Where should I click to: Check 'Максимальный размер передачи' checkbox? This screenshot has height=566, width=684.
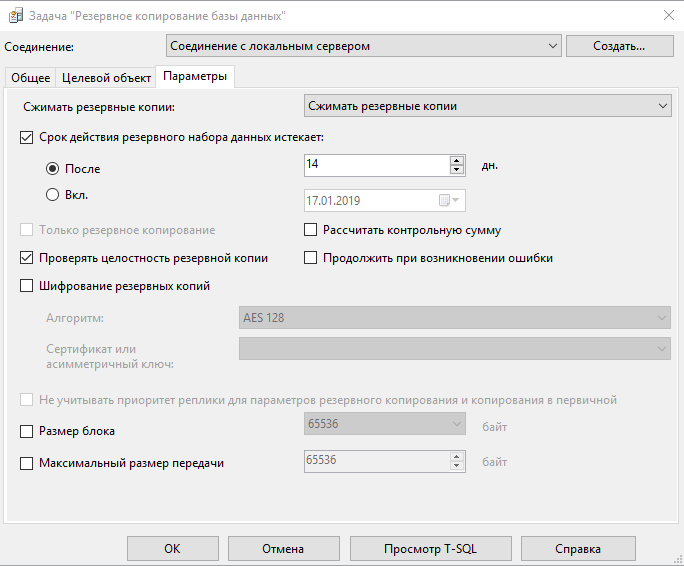coord(27,463)
